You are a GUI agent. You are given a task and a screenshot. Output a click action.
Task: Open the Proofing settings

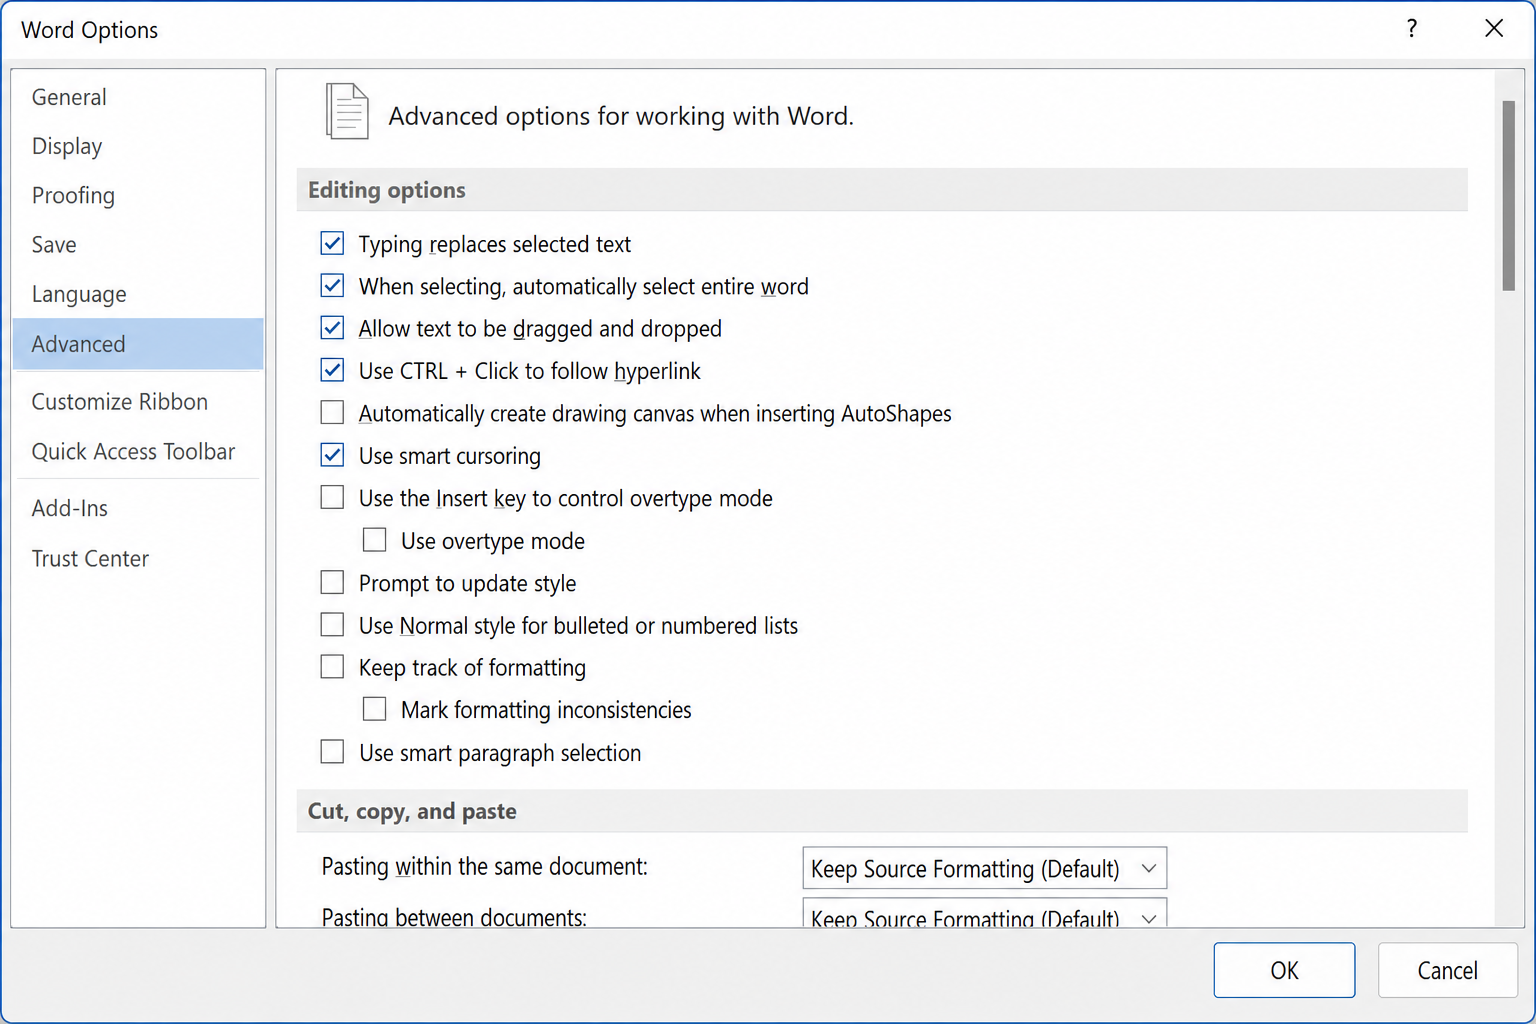tap(138, 195)
